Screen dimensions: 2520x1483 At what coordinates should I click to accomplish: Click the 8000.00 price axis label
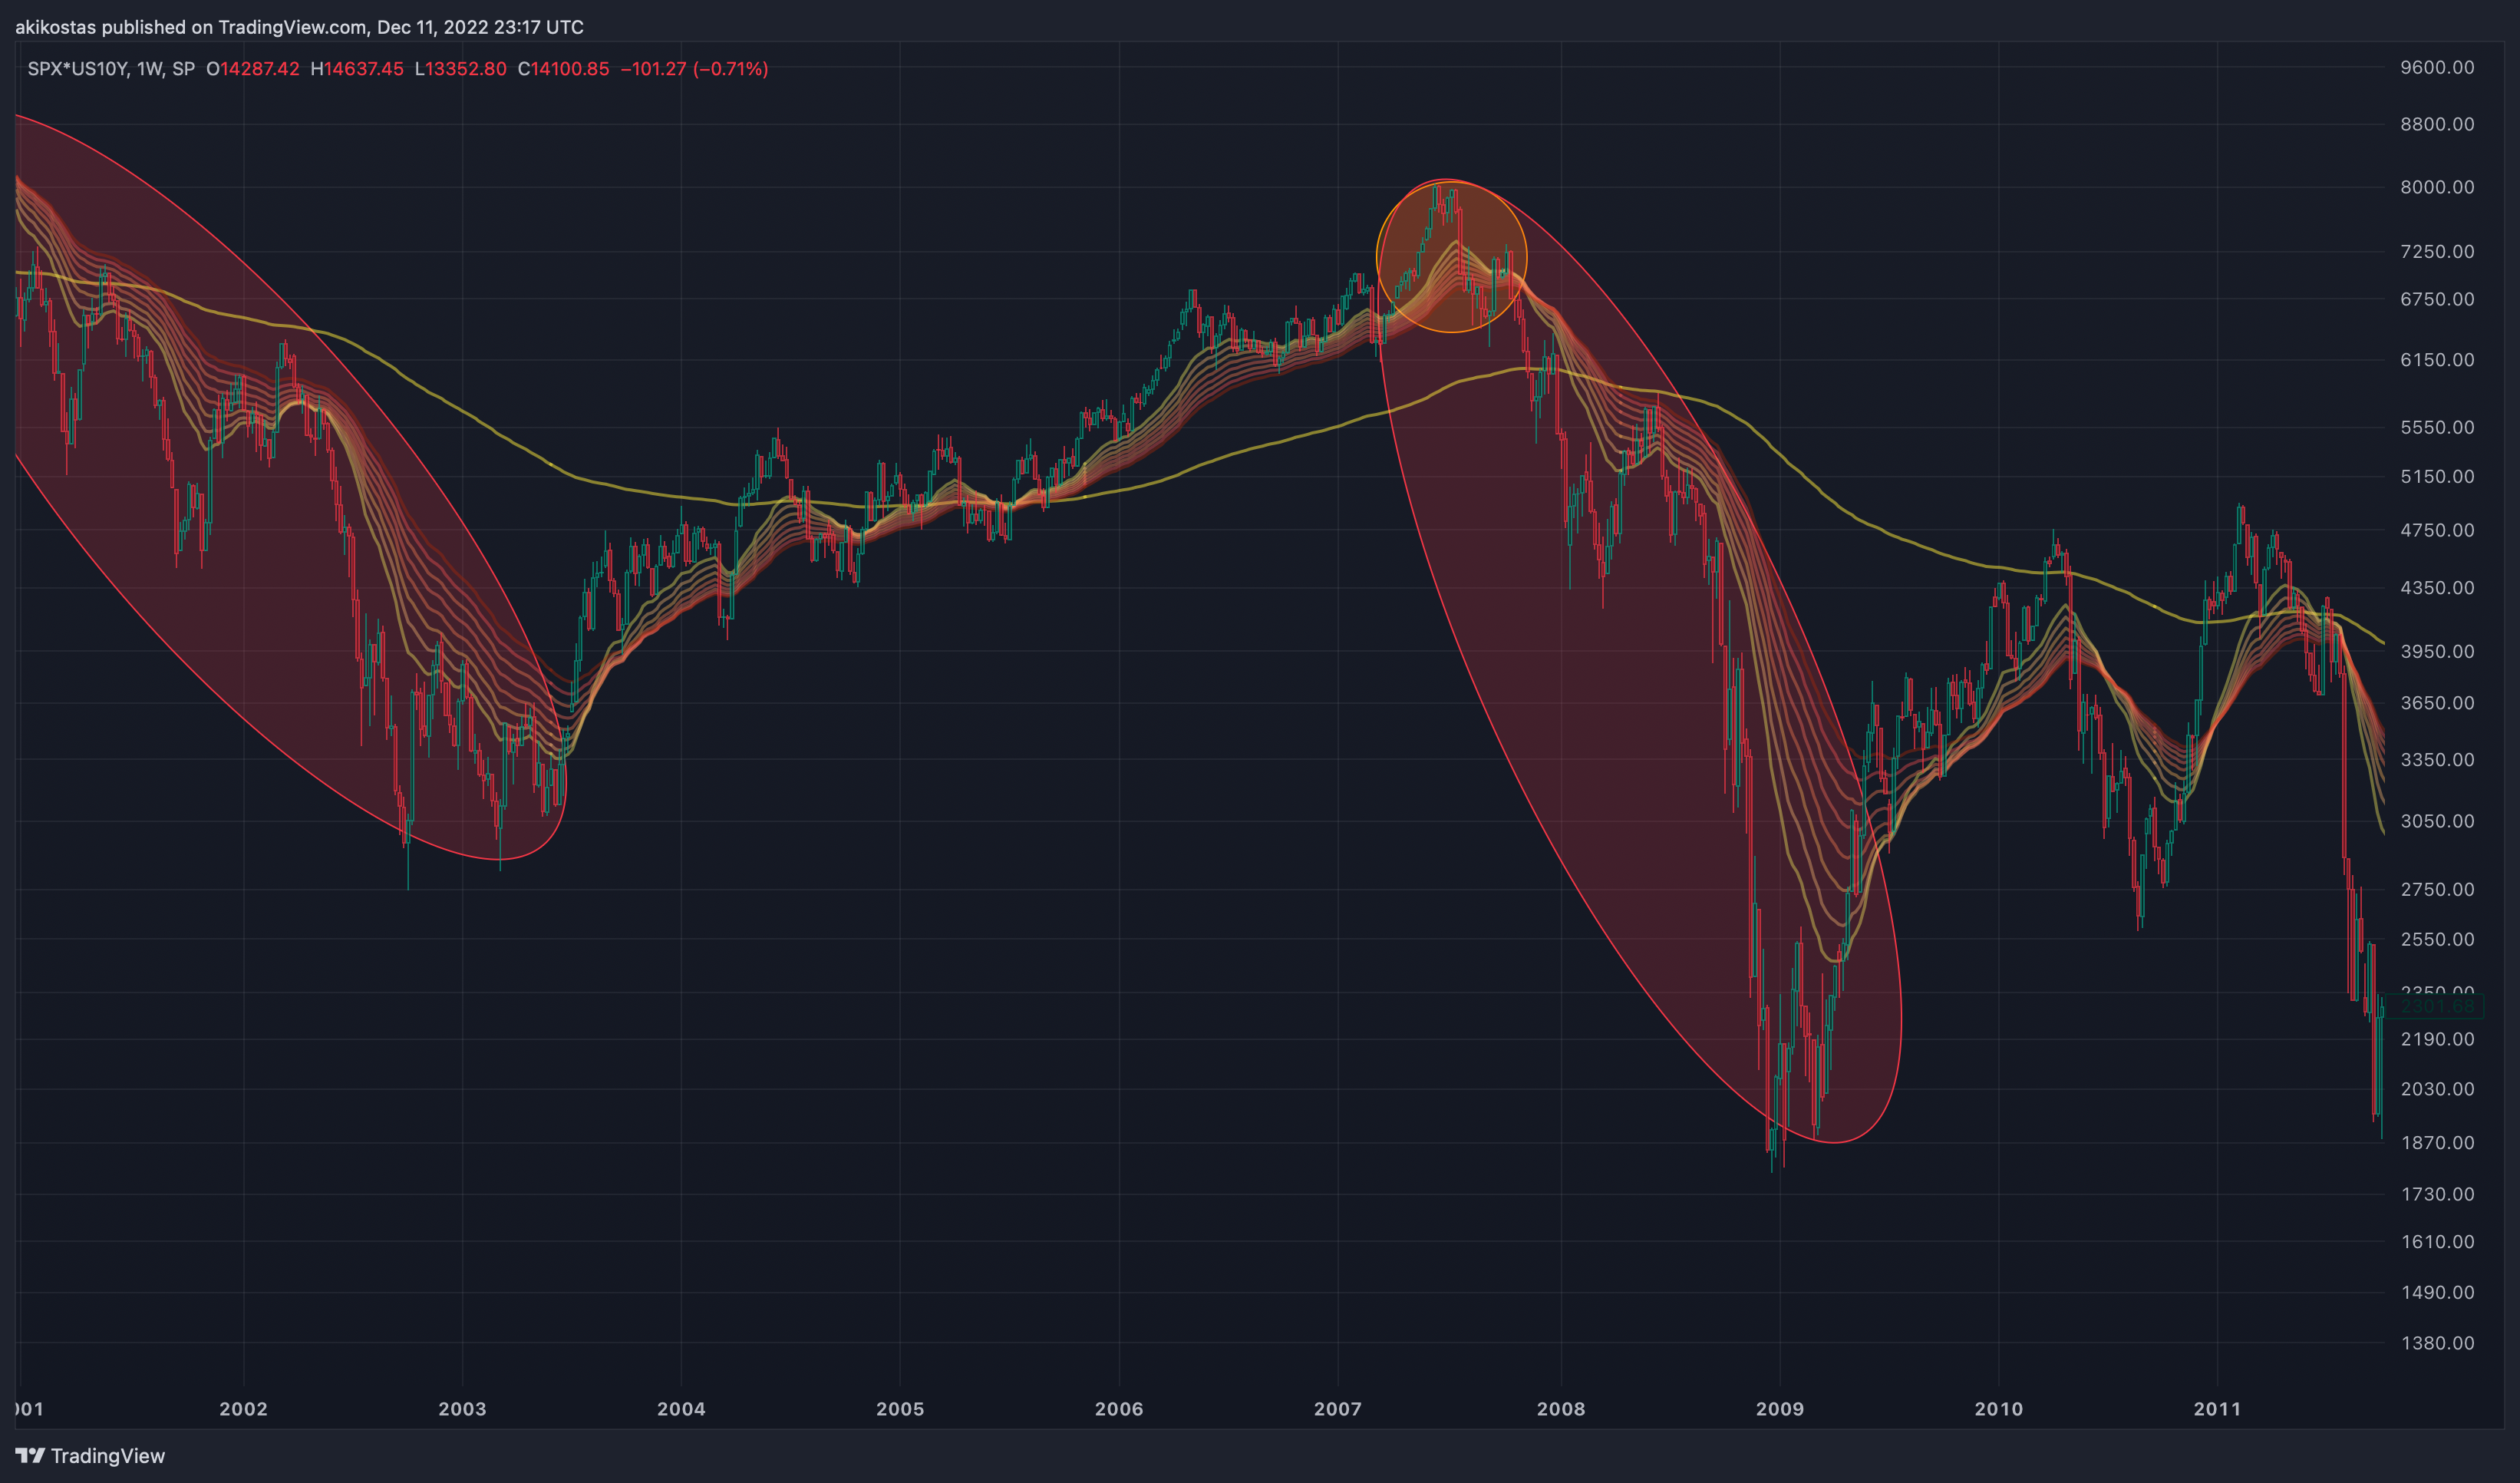point(2438,187)
